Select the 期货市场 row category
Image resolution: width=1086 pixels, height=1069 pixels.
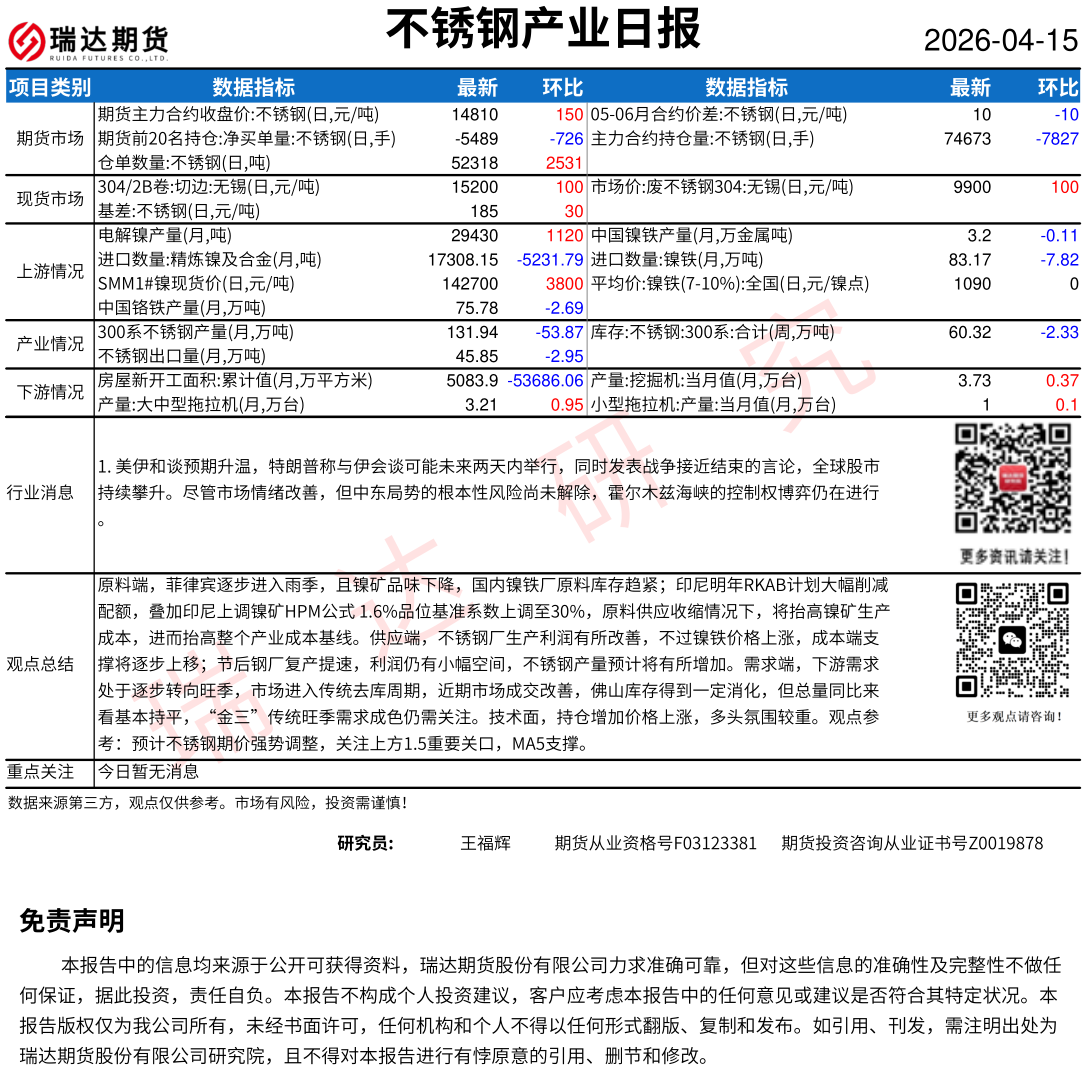pos(50,138)
